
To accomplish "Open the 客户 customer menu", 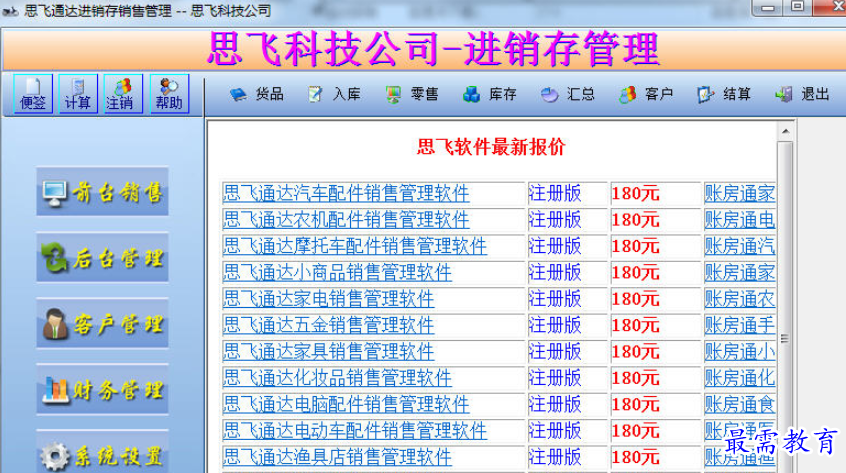I will [646, 94].
